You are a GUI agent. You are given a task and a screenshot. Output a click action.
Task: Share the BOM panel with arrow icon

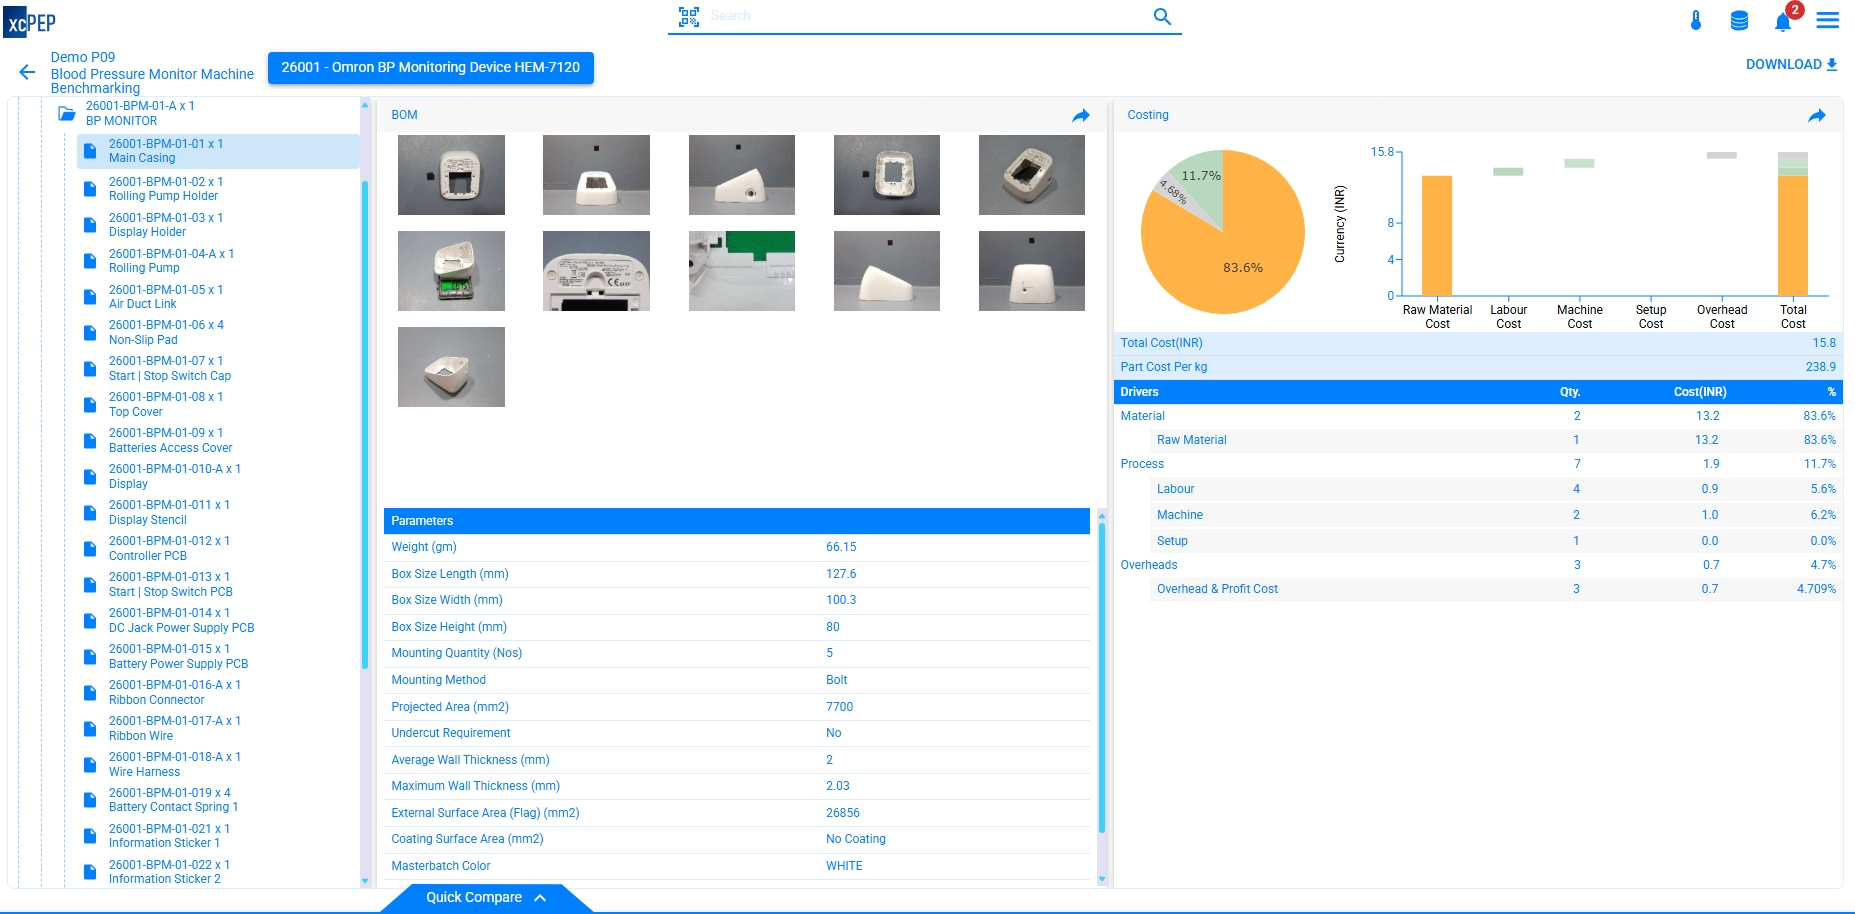(1081, 116)
